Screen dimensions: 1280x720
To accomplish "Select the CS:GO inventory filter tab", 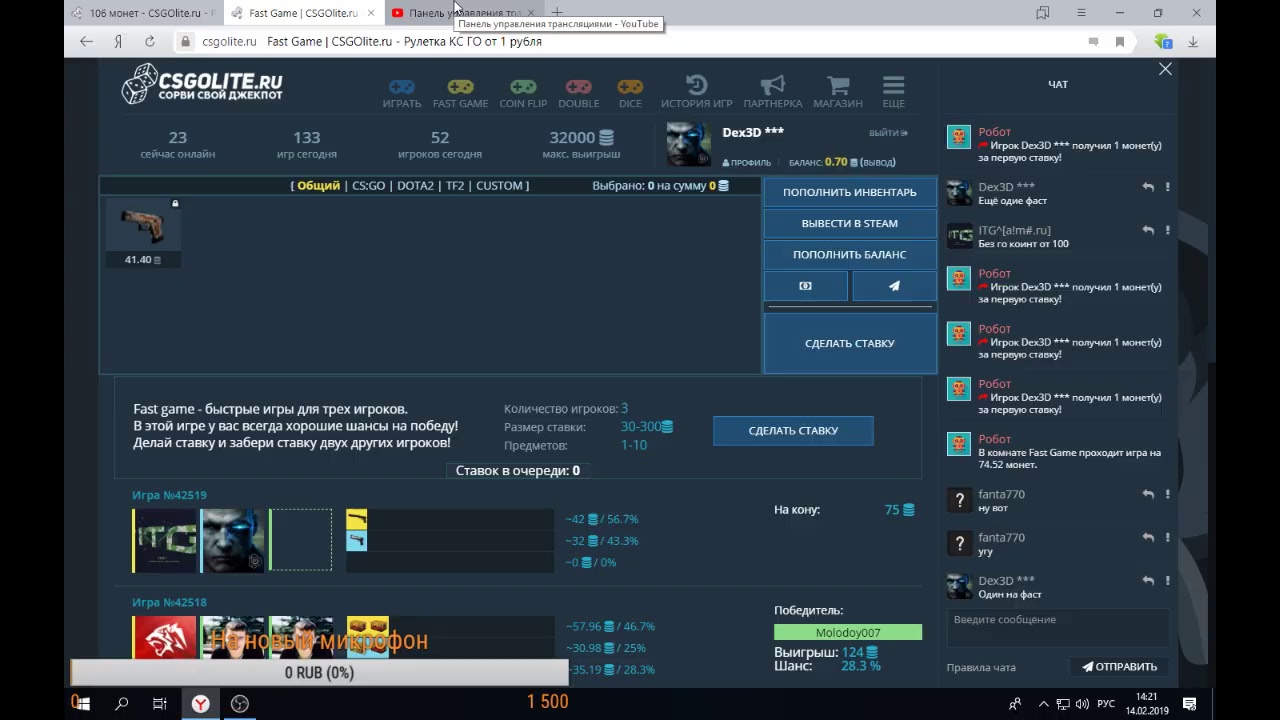I will click(x=368, y=186).
